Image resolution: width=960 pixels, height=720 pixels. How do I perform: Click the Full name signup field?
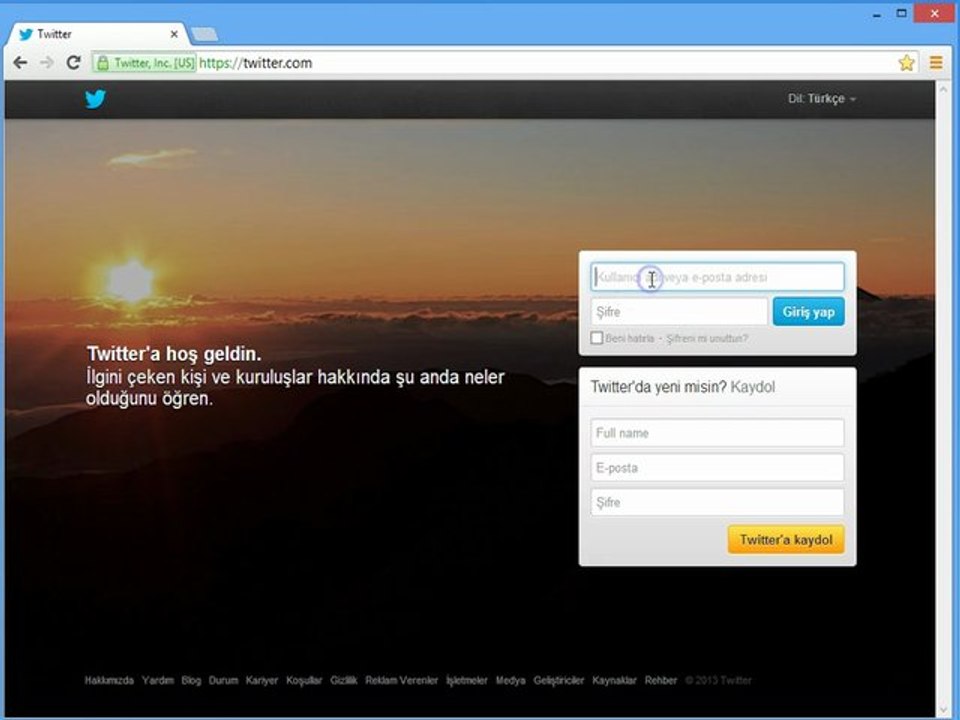[718, 433]
